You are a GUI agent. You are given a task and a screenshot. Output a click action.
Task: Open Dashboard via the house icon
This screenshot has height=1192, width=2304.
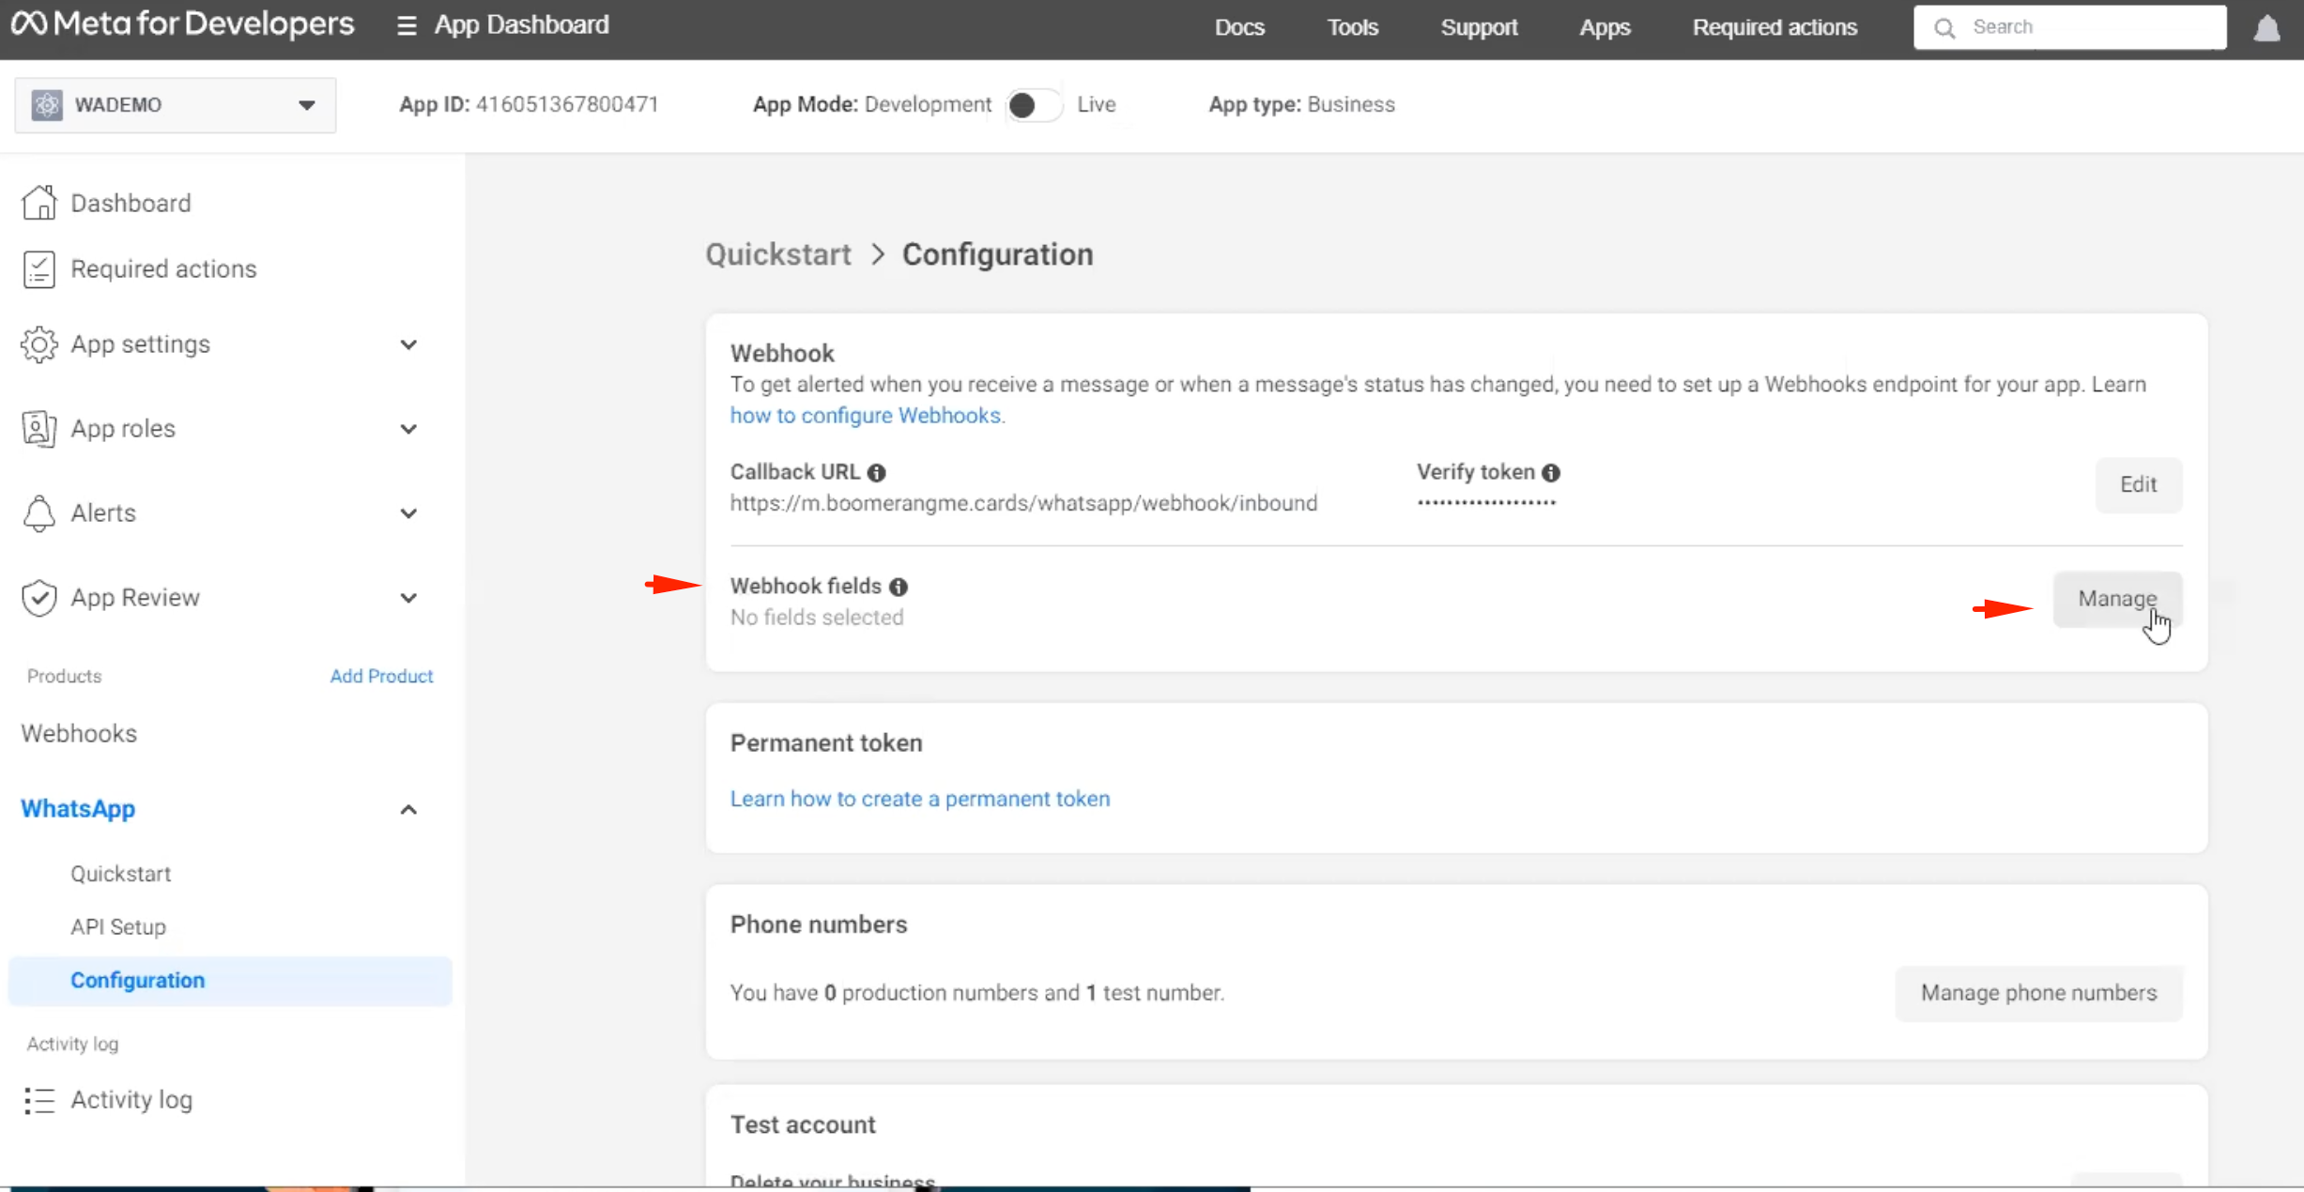pos(39,203)
